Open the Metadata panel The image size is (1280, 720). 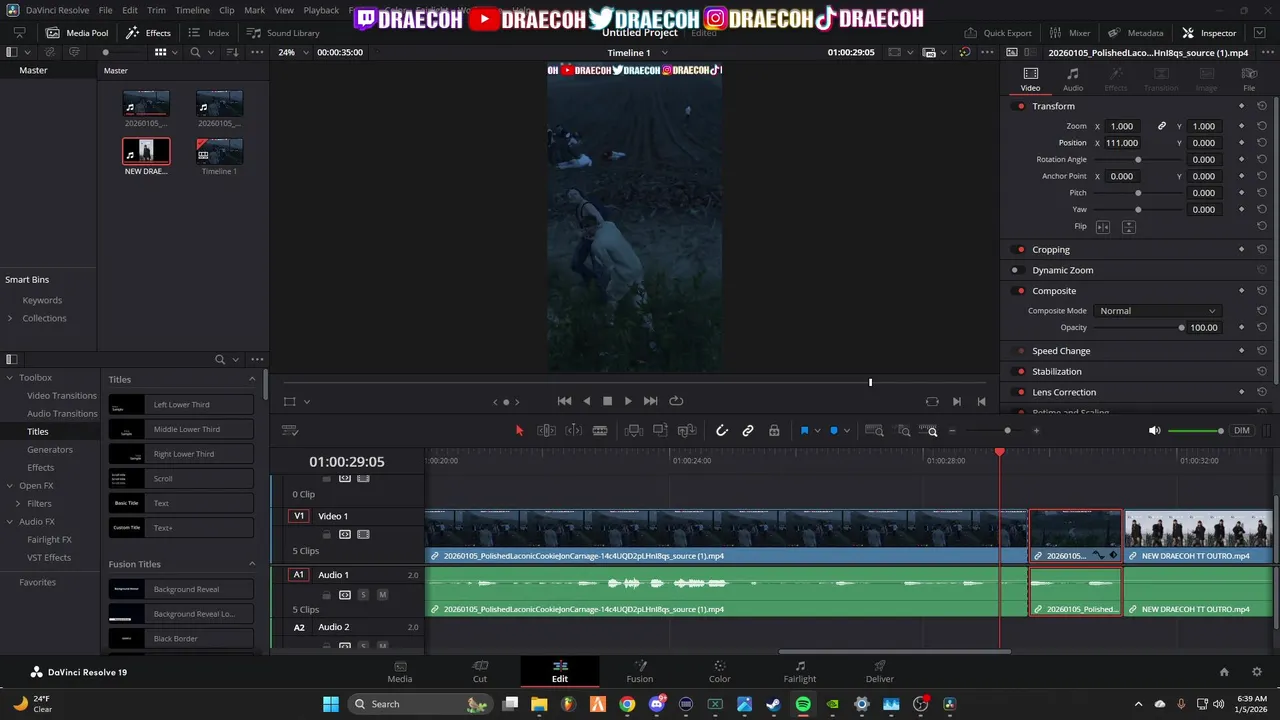[1136, 33]
